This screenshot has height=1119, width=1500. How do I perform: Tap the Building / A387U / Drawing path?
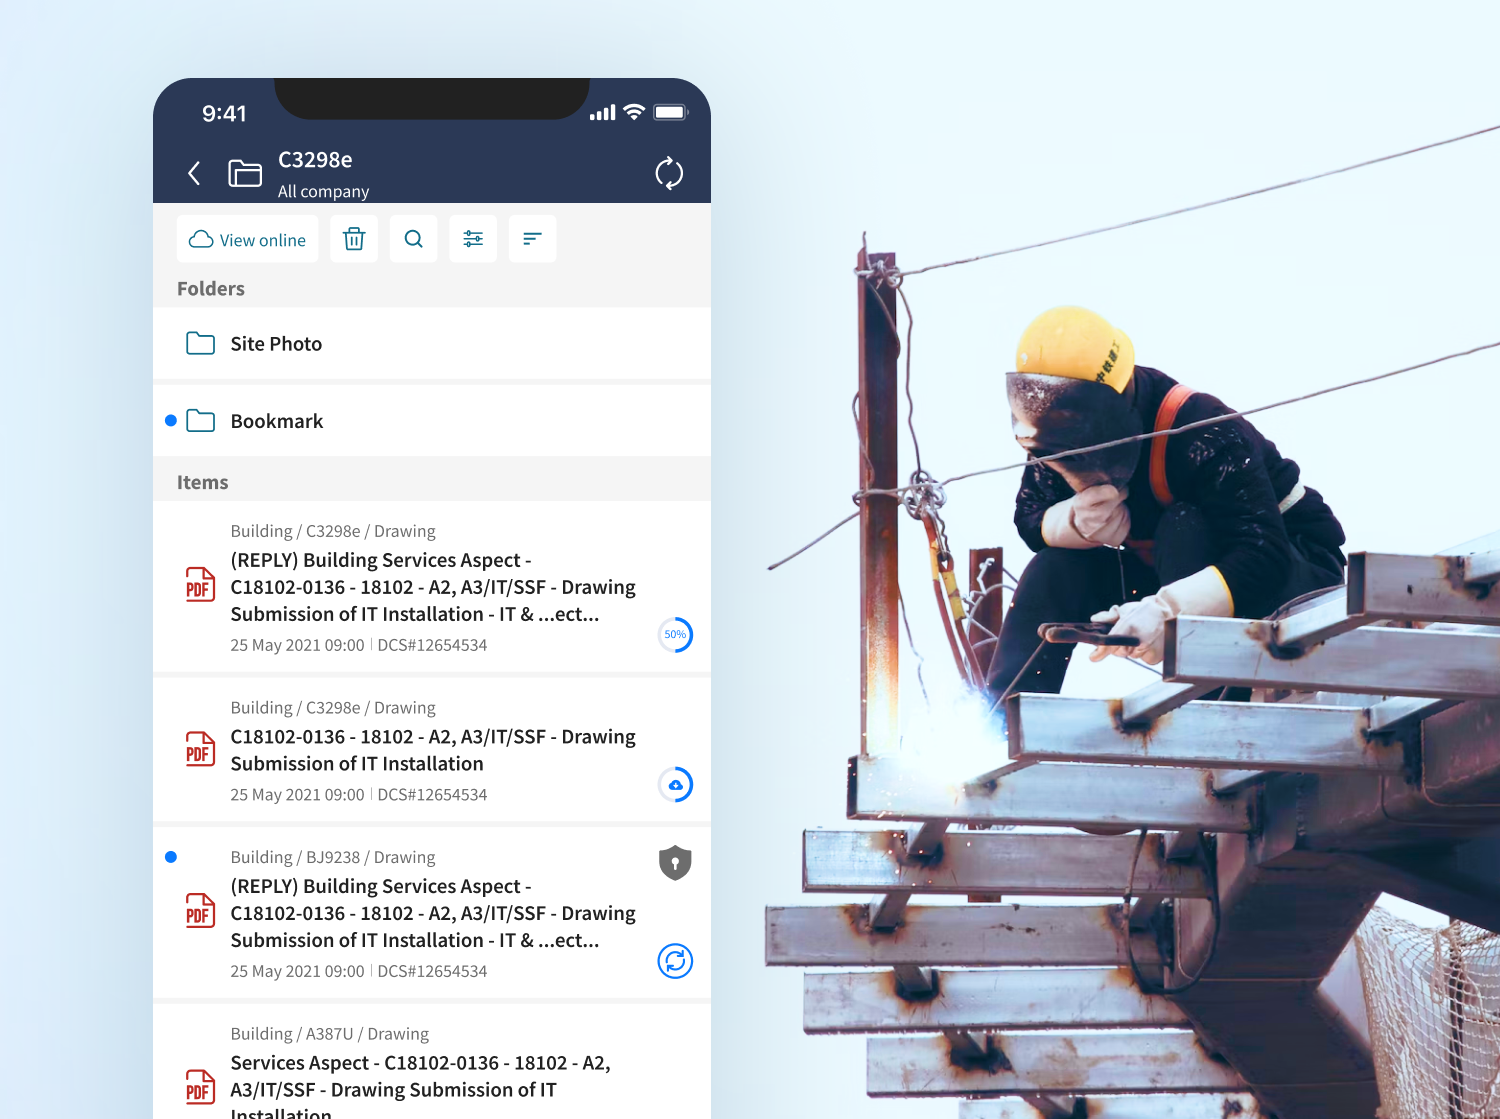(329, 1034)
